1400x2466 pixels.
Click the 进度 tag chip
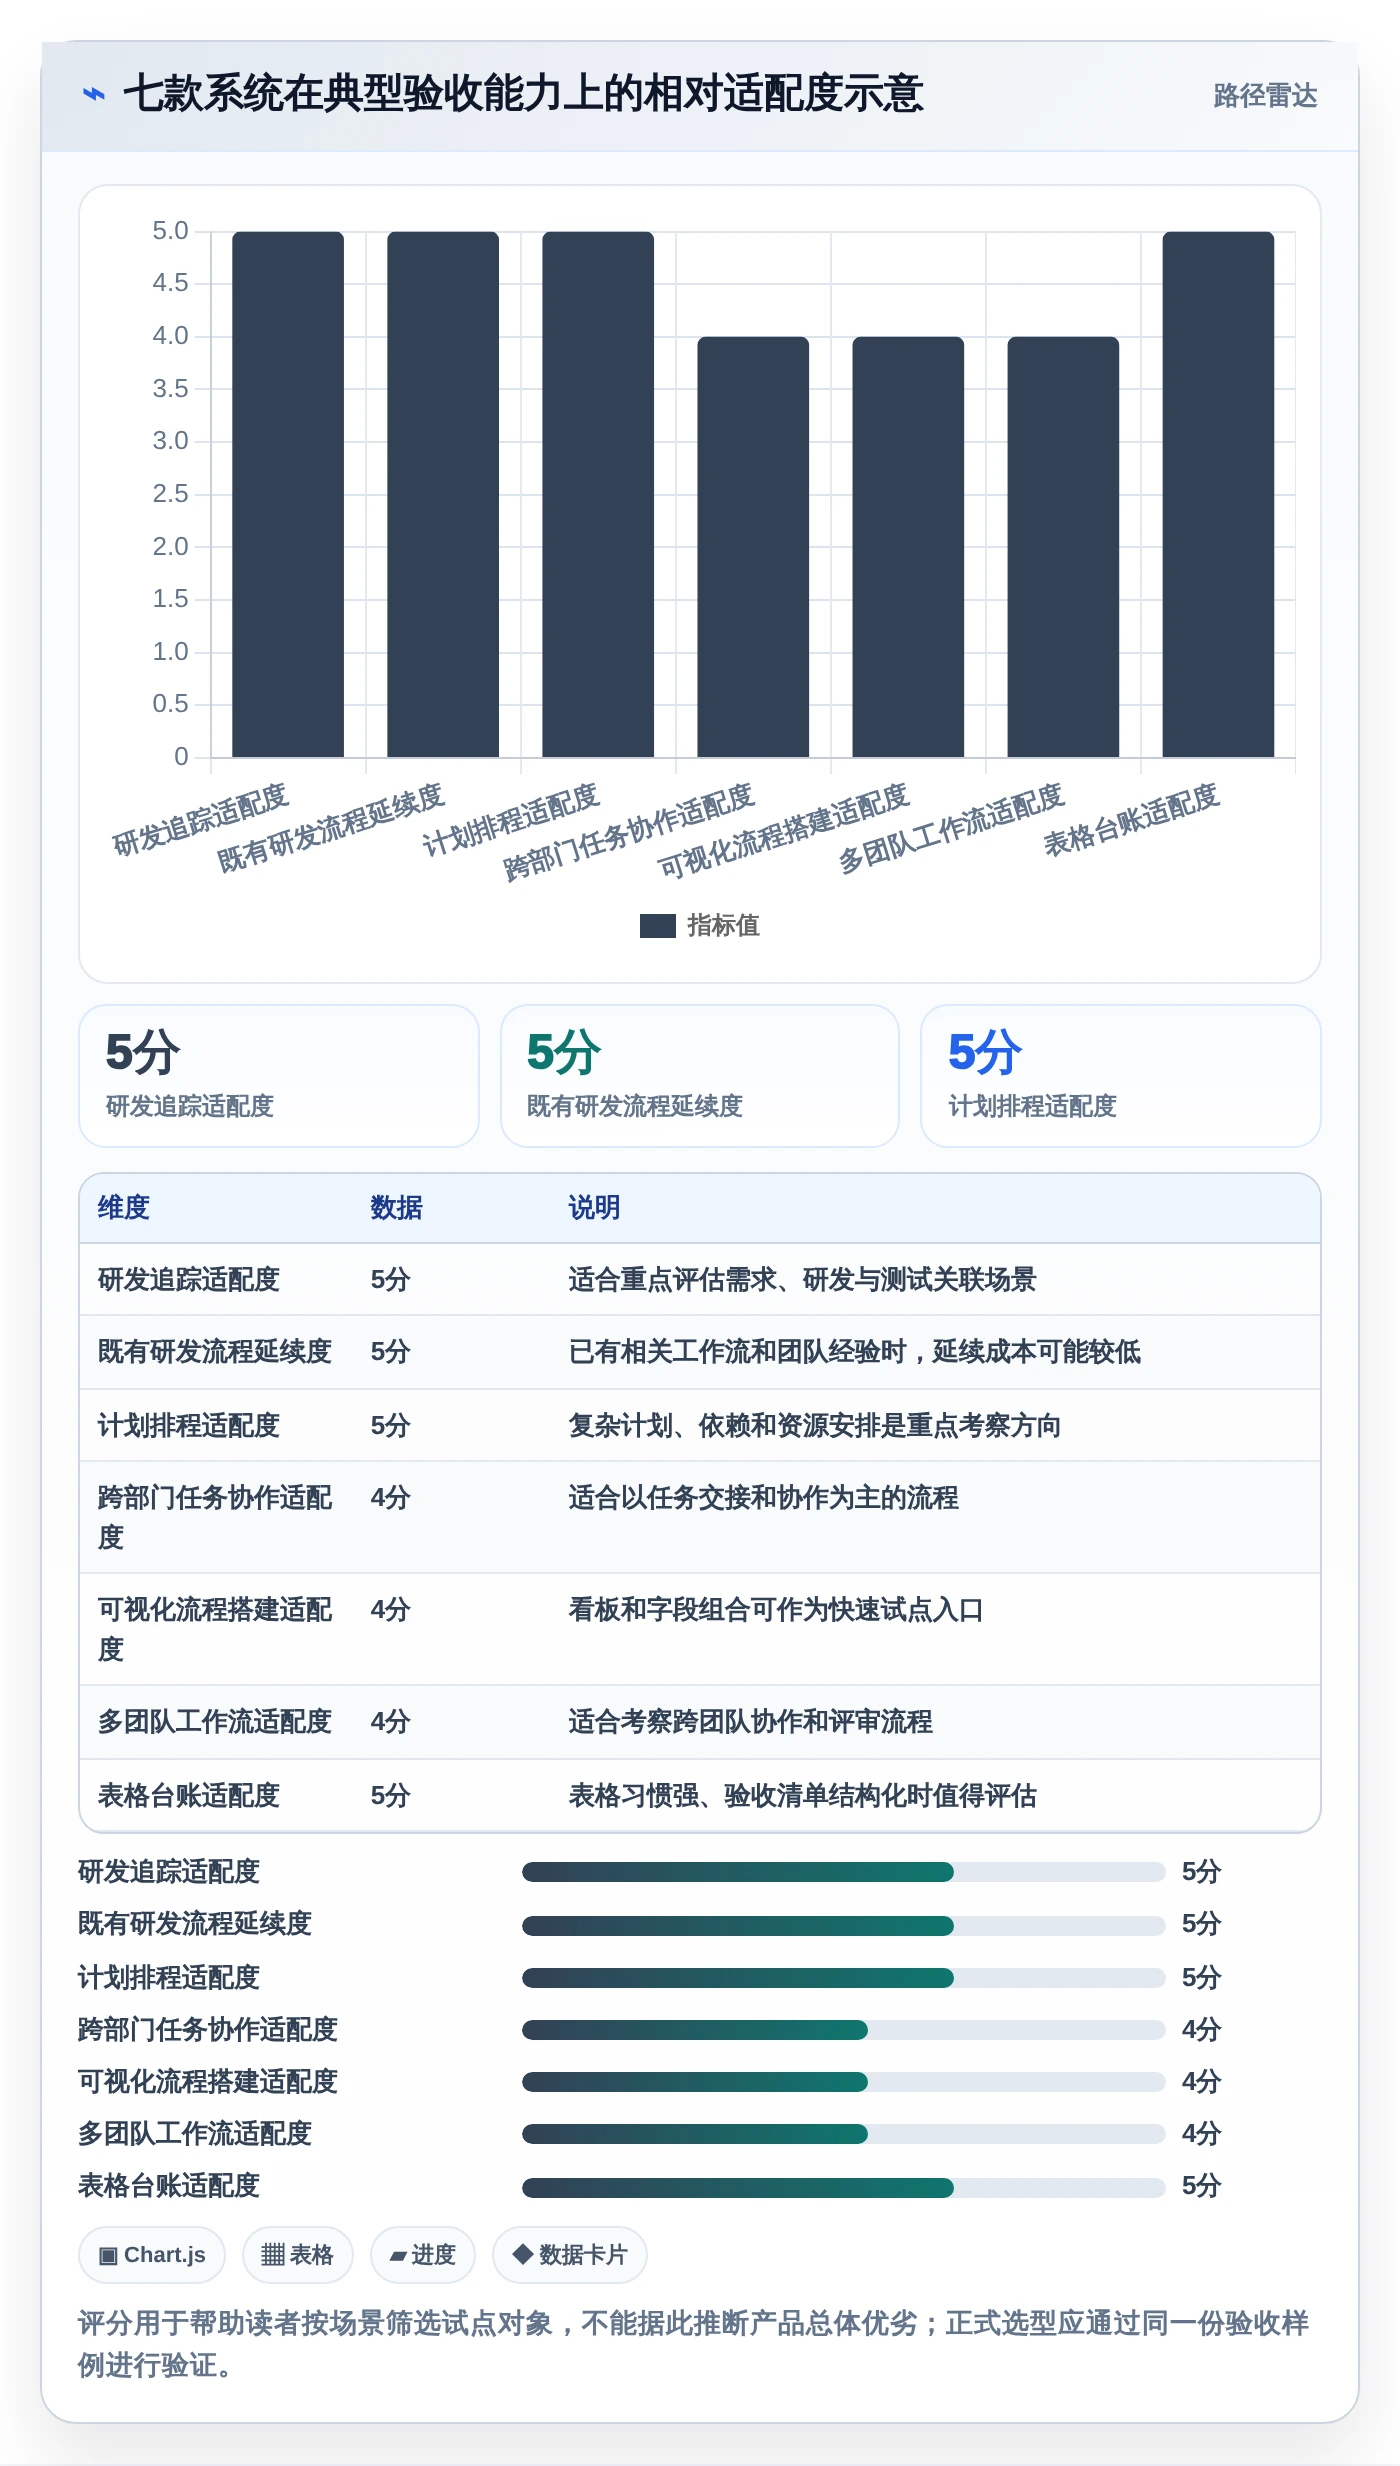click(423, 2255)
